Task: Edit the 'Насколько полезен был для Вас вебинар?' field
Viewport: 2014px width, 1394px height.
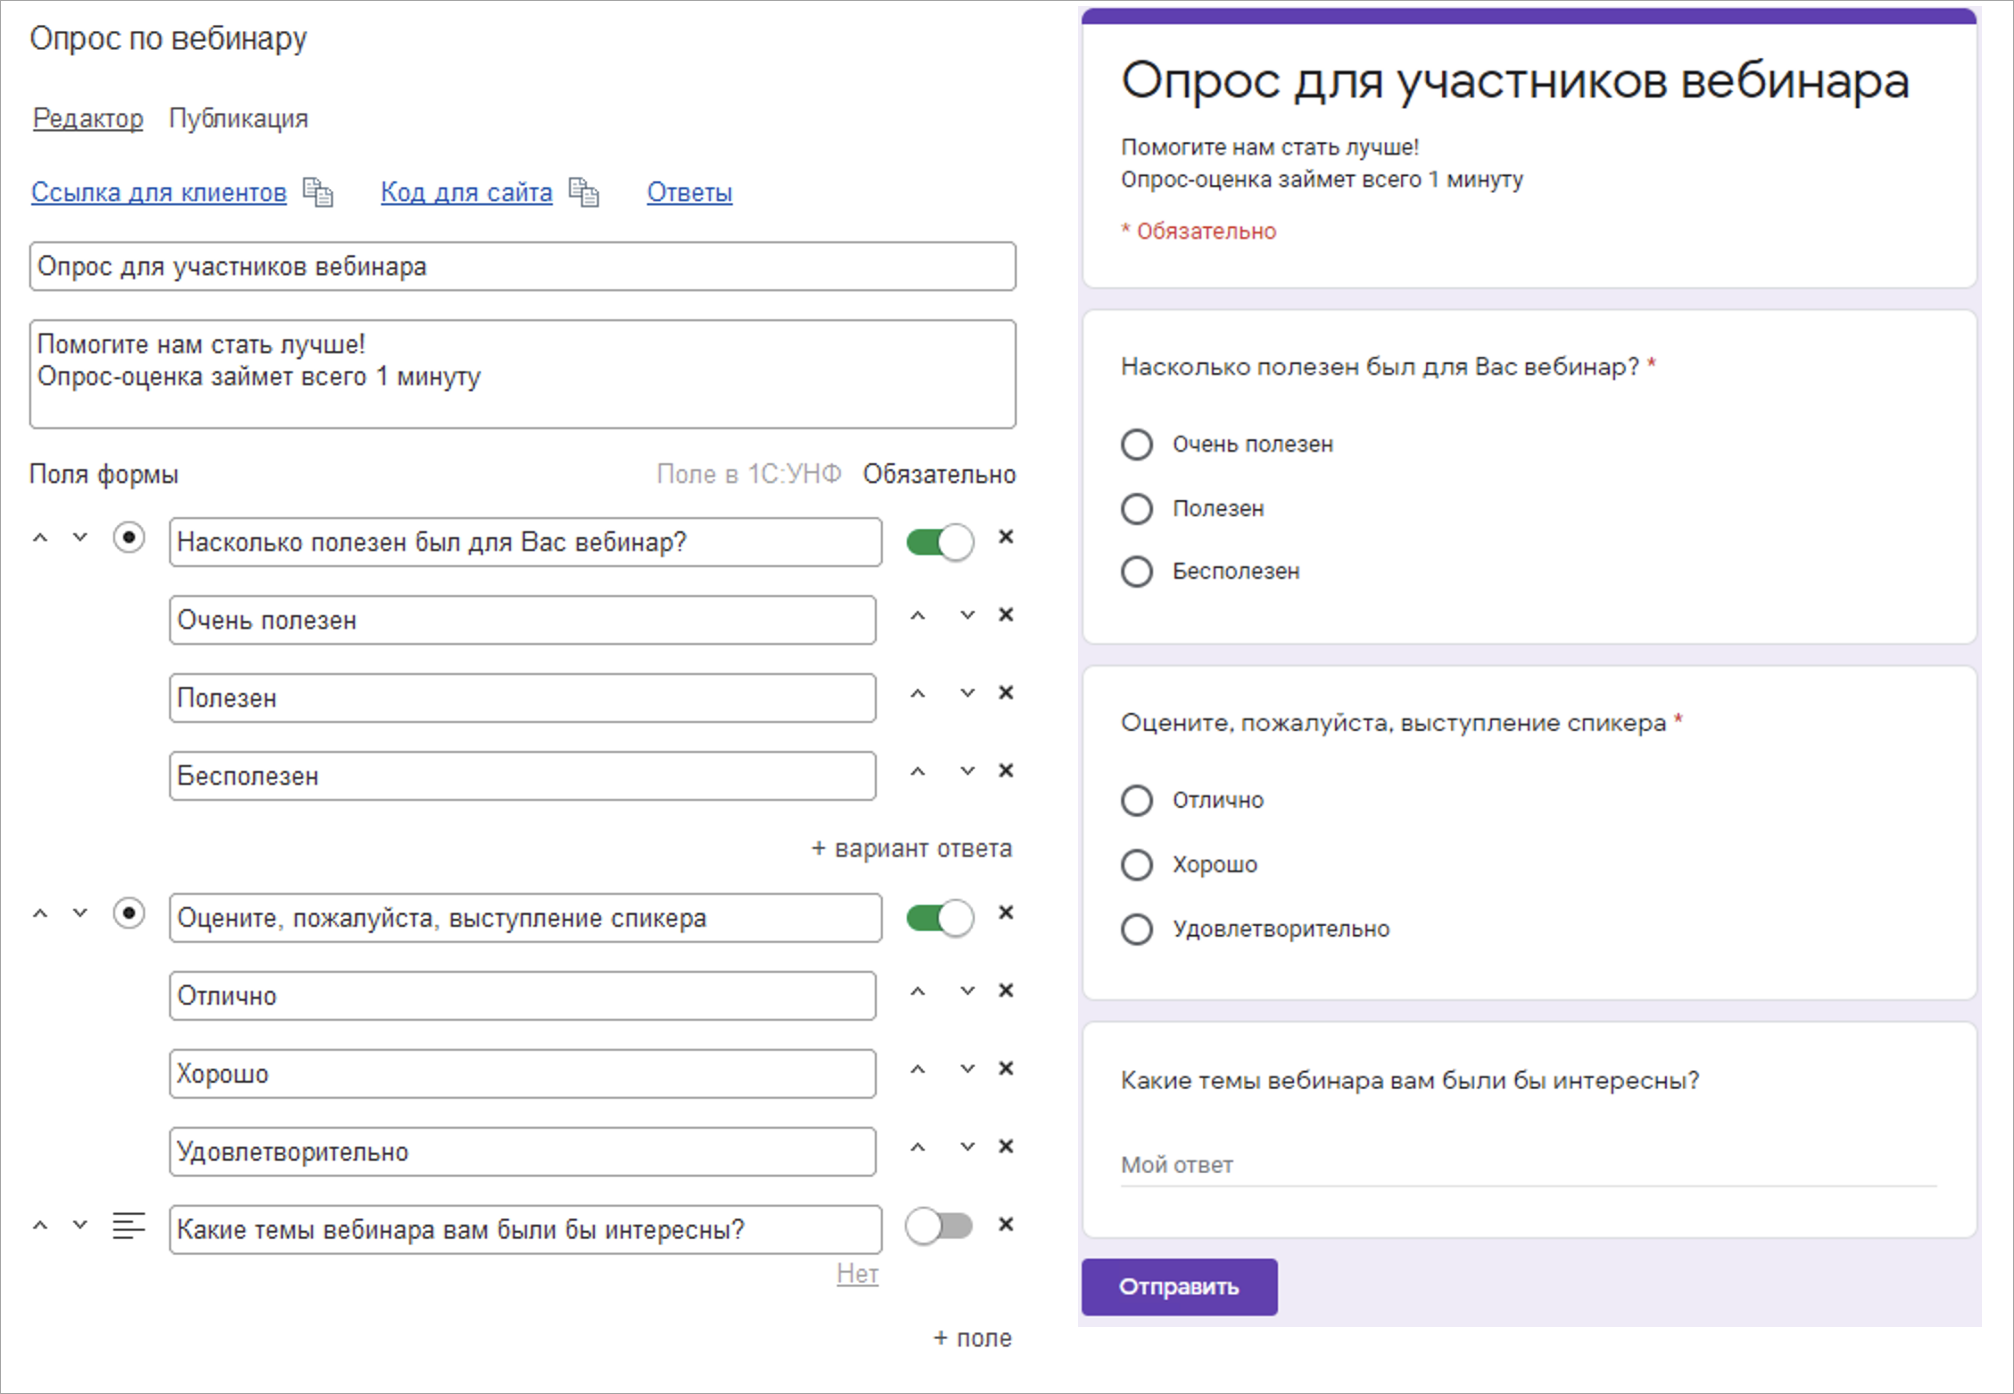Action: tap(526, 542)
